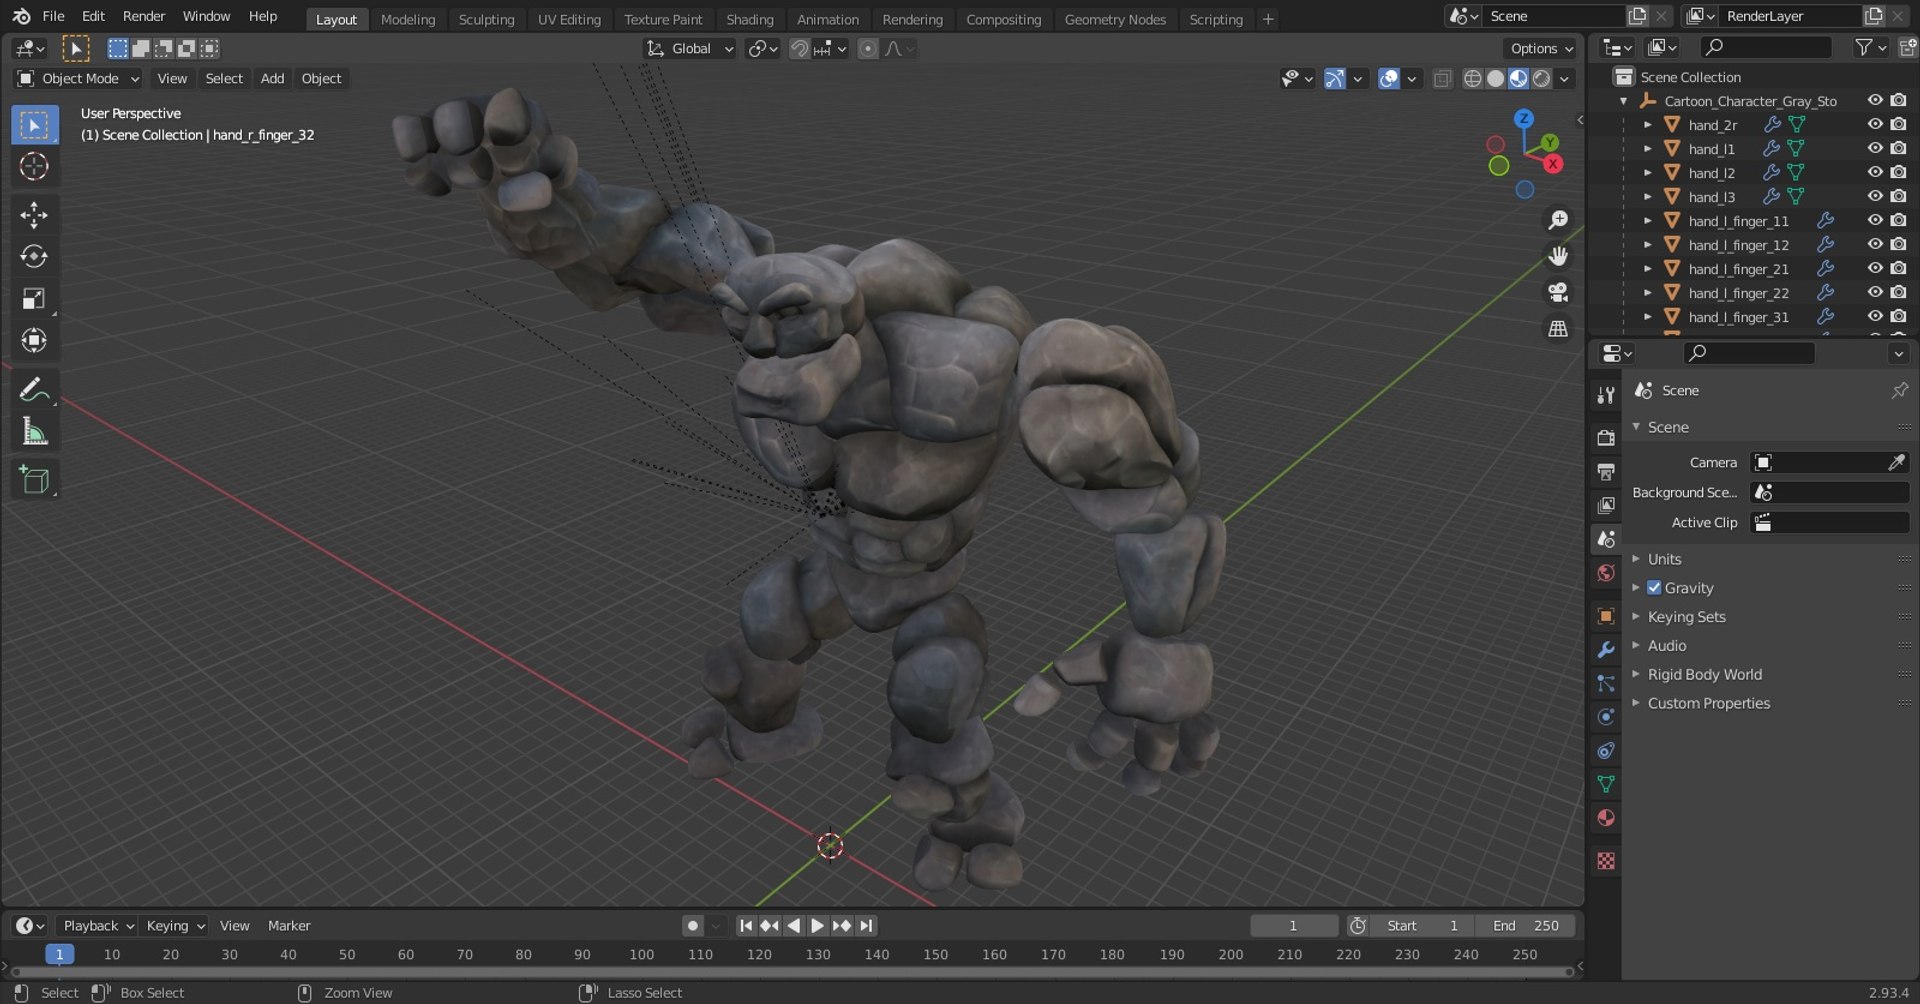This screenshot has height=1004, width=1920.
Task: Open the Object properties tab
Action: coord(1606,616)
